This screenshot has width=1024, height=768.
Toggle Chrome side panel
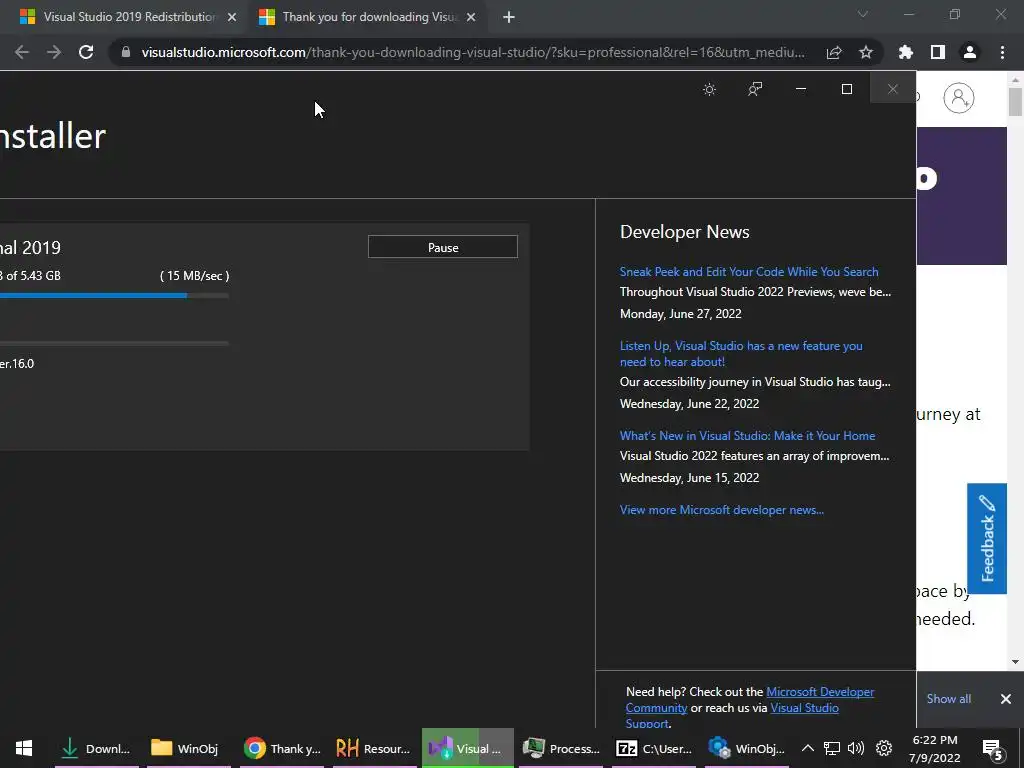(x=938, y=52)
